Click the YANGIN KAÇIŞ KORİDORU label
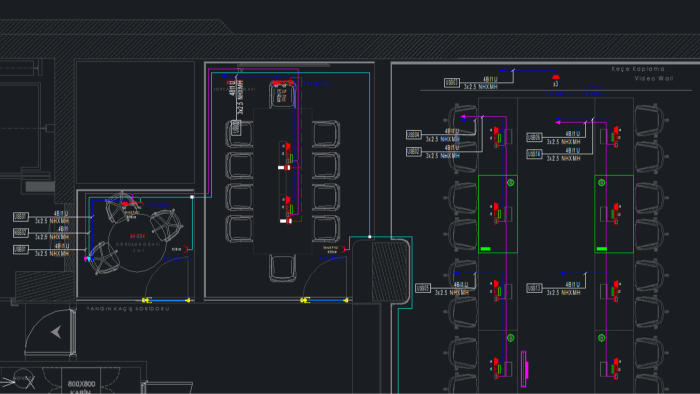The image size is (700, 394). (128, 309)
